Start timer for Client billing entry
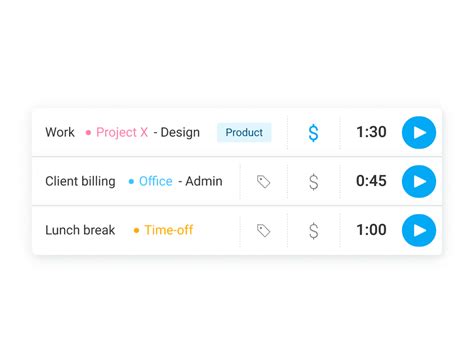The height and width of the screenshot is (363, 474). pos(419,181)
